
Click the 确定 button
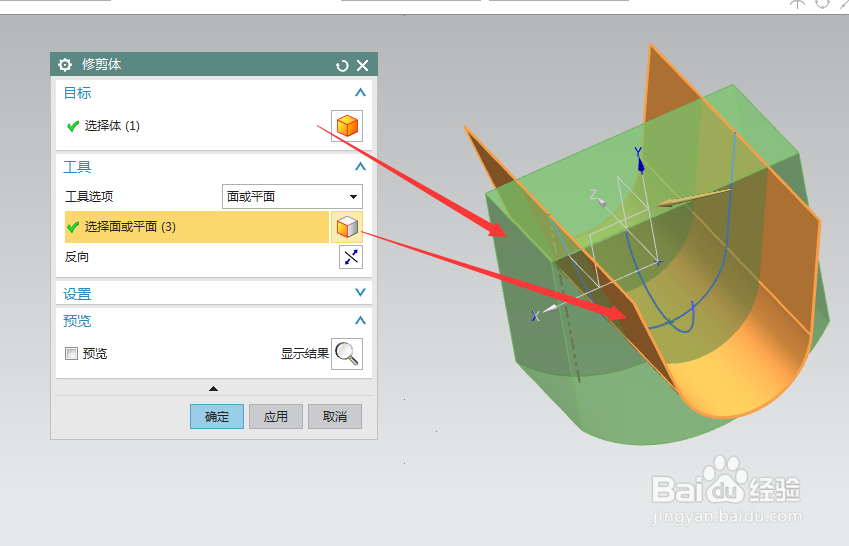point(217,417)
